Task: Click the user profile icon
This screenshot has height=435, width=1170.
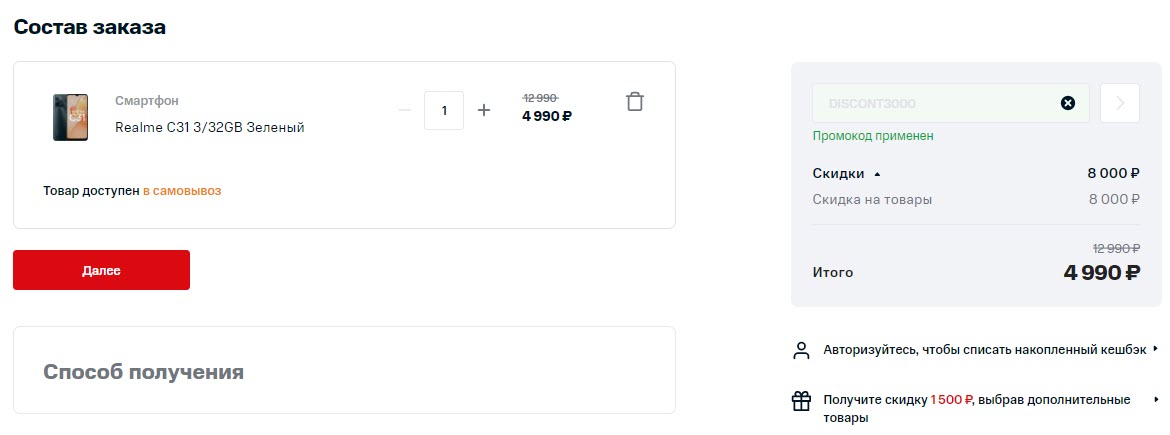Action: tap(801, 350)
